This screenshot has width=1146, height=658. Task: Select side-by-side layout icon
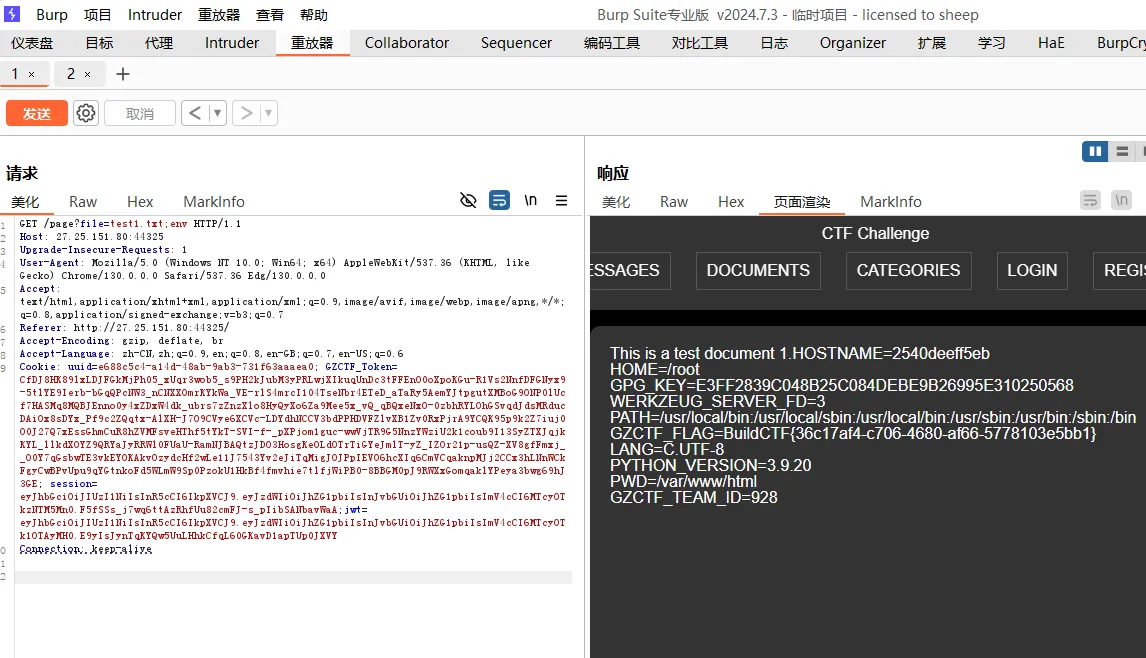[x=1095, y=151]
